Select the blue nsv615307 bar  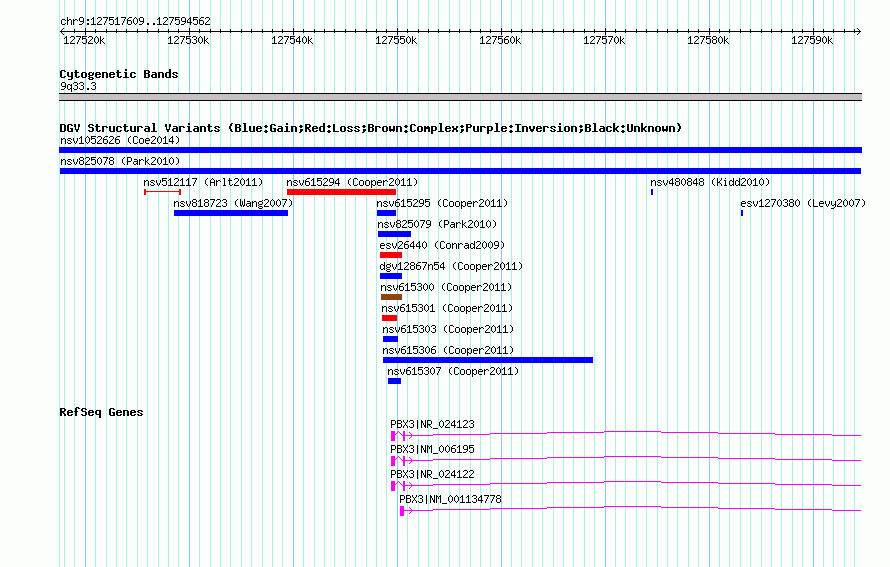(x=394, y=381)
